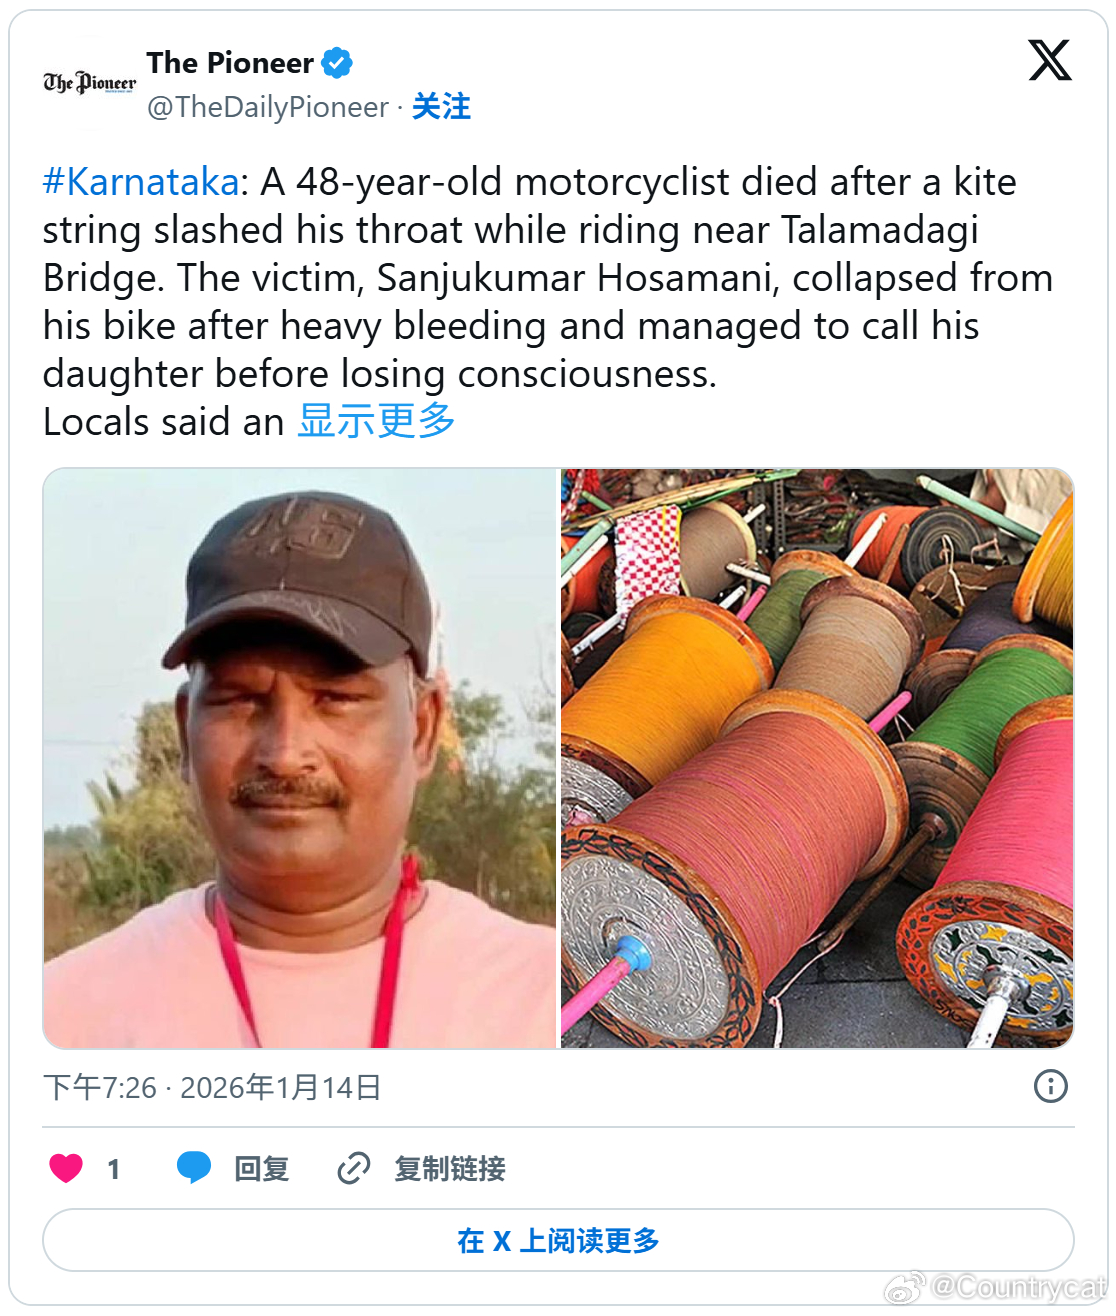The height and width of the screenshot is (1316, 1116).
Task: Expand tweet text with 显示更多
Action: (376, 421)
